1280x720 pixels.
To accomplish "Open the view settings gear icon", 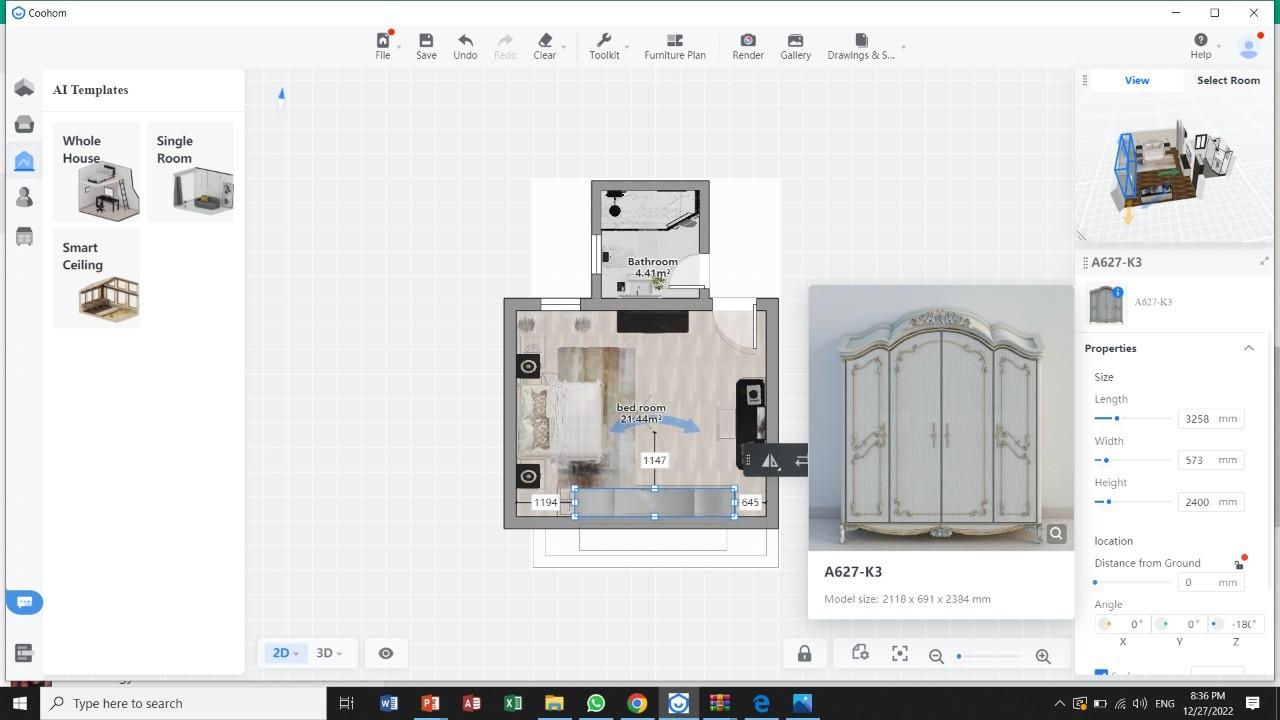I will [860, 654].
